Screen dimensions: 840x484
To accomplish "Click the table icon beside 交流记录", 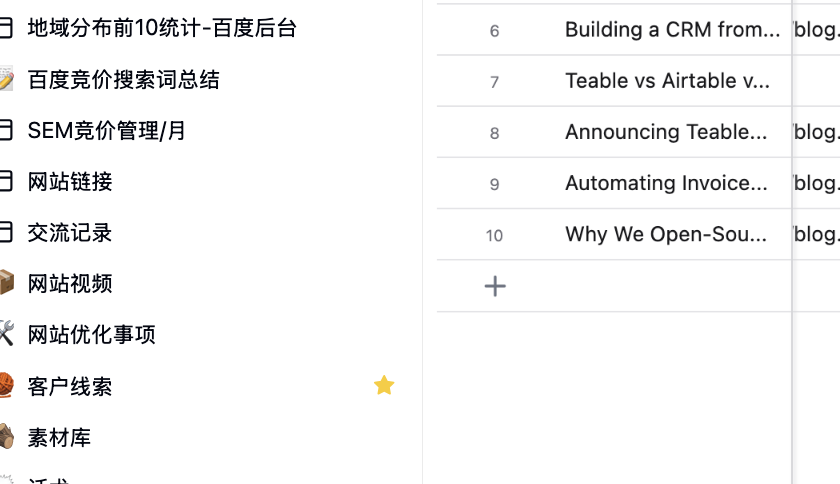I will 6,232.
